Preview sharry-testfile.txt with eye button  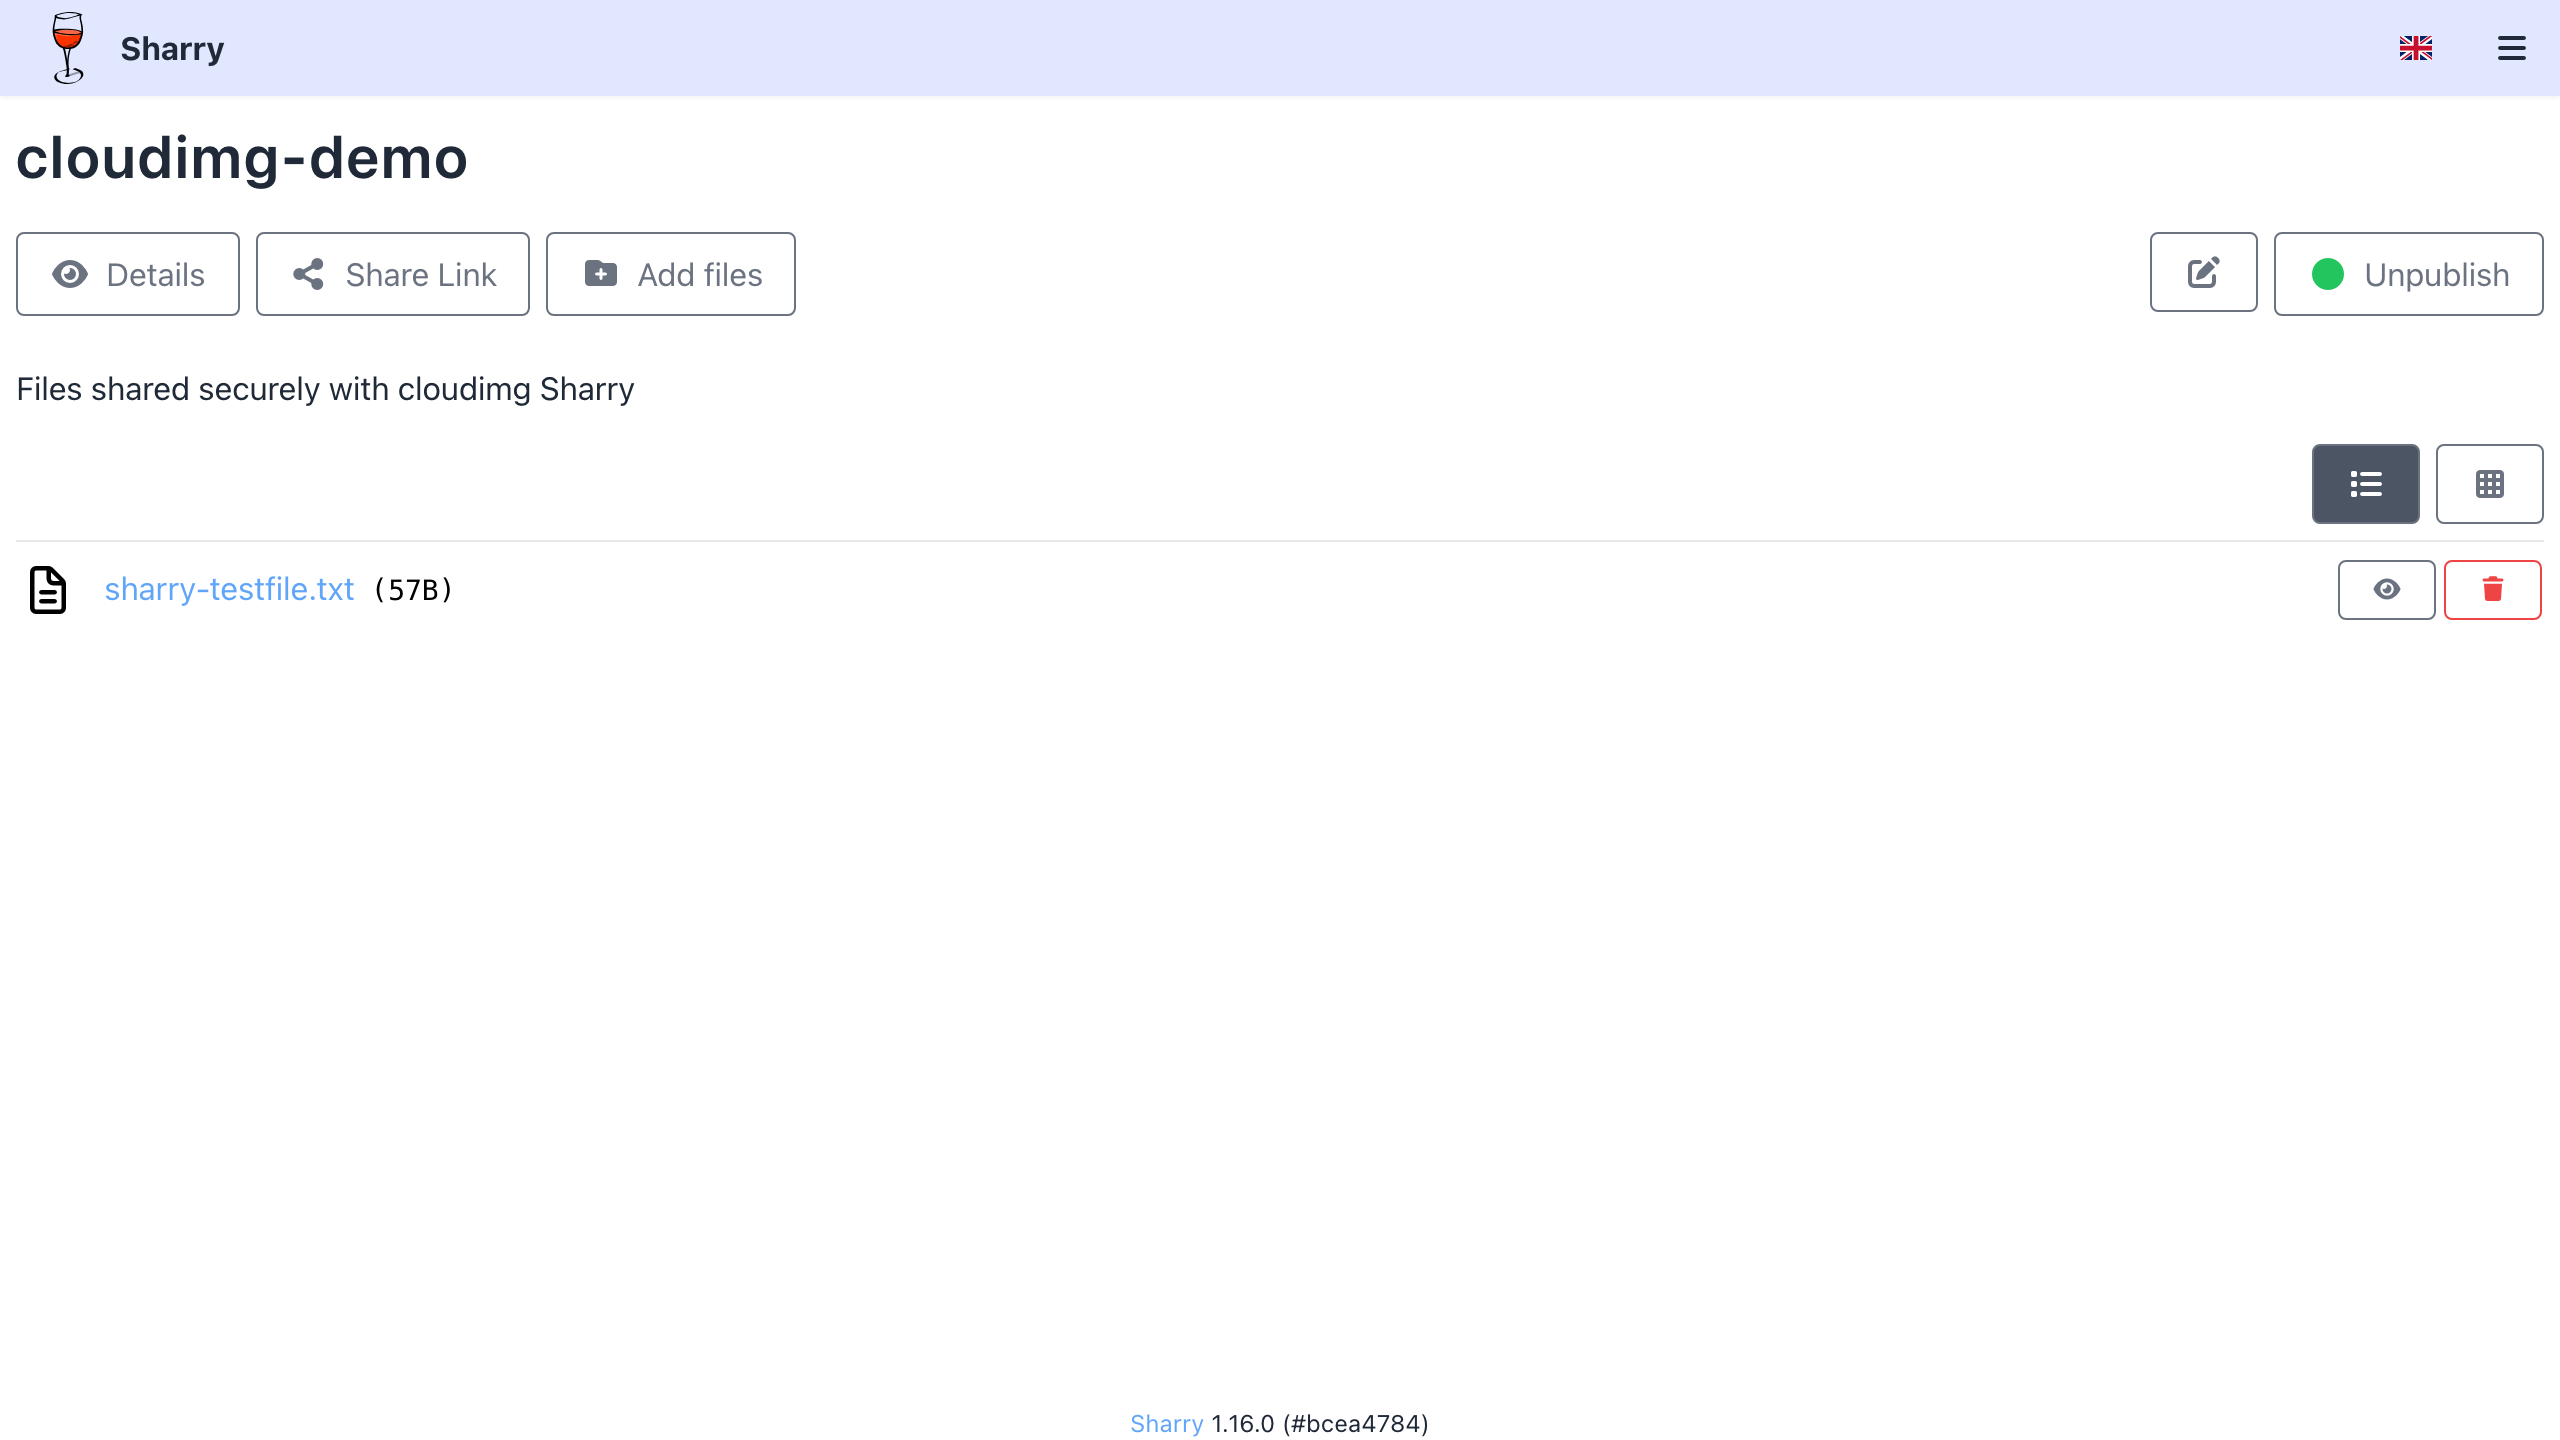click(x=2387, y=590)
